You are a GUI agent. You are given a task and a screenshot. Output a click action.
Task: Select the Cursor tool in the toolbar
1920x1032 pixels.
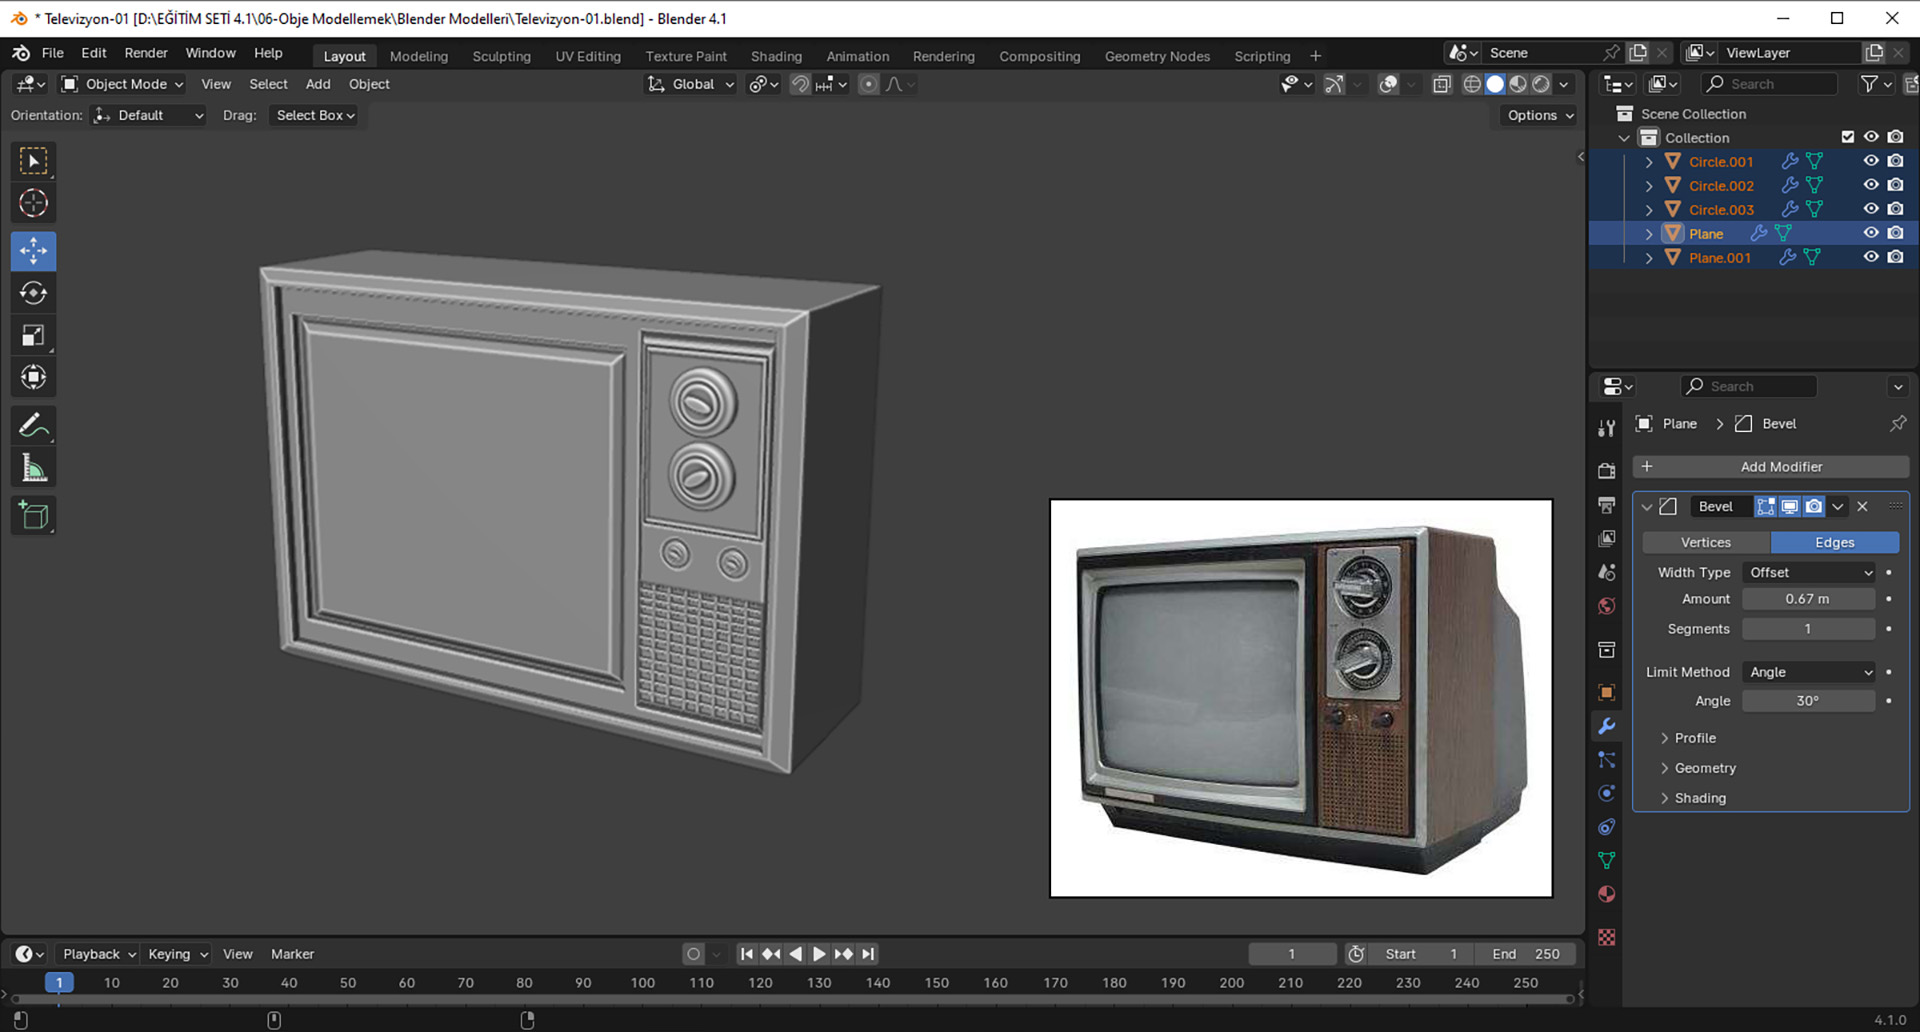click(33, 204)
